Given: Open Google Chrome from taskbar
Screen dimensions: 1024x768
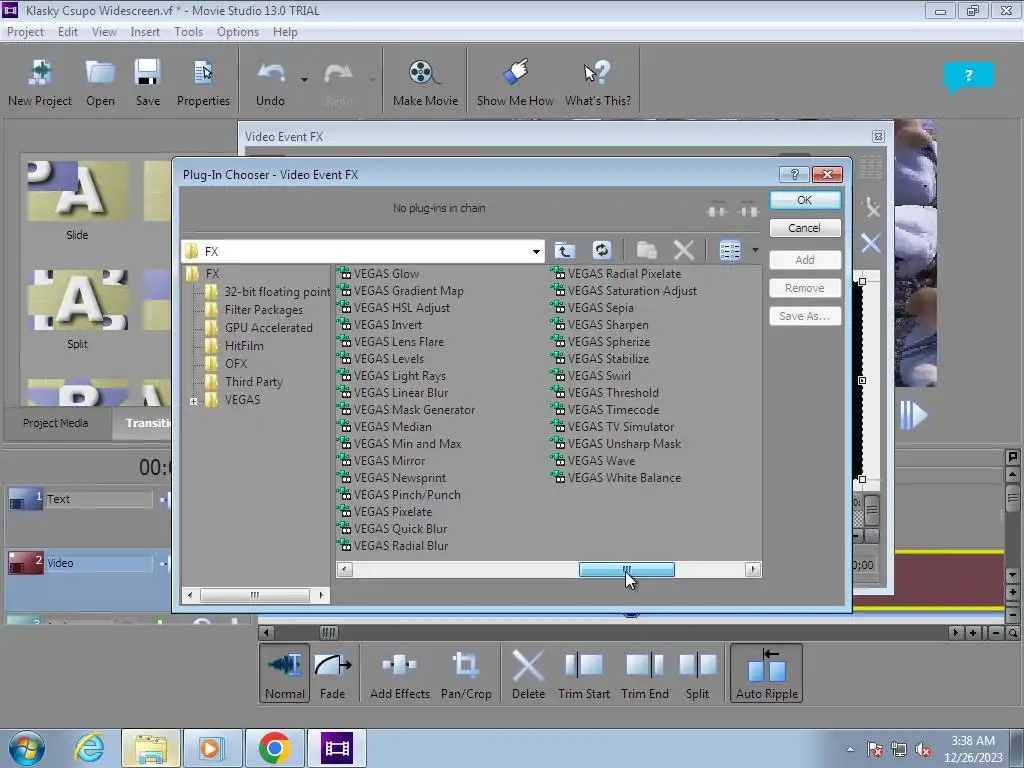Looking at the screenshot, I should click(x=274, y=748).
